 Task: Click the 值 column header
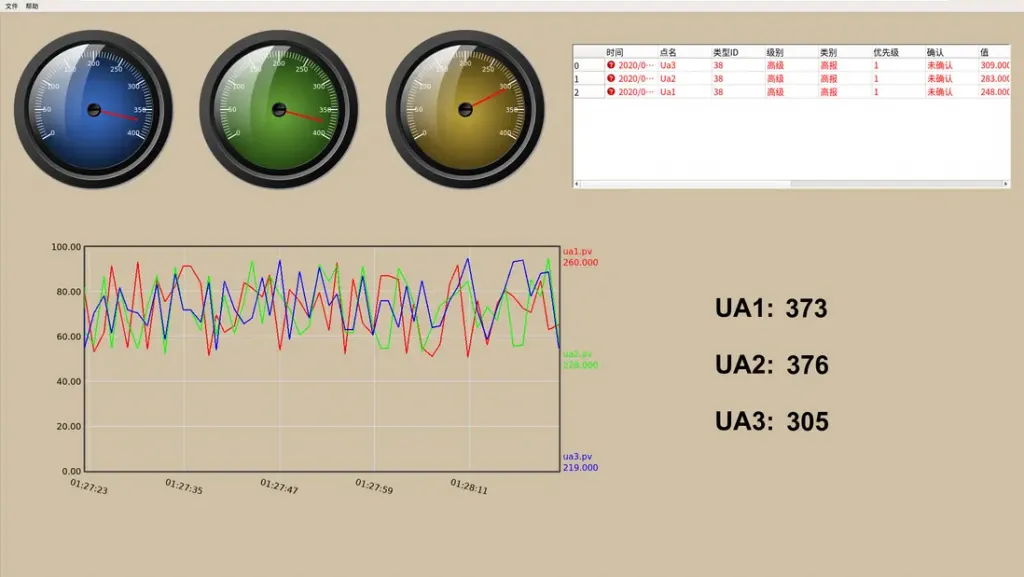click(x=995, y=52)
